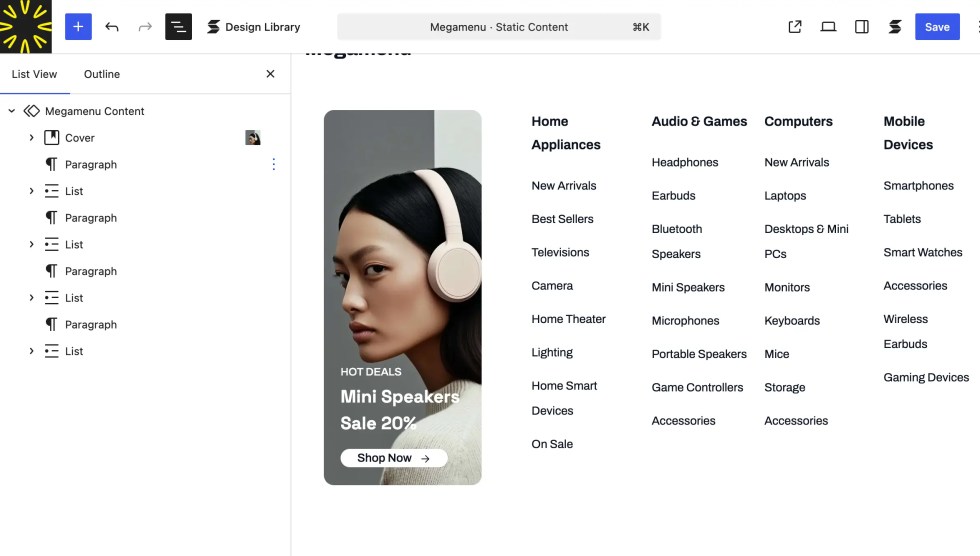This screenshot has width=980, height=556.
Task: Click the Game Controllers list item
Action: tap(698, 387)
